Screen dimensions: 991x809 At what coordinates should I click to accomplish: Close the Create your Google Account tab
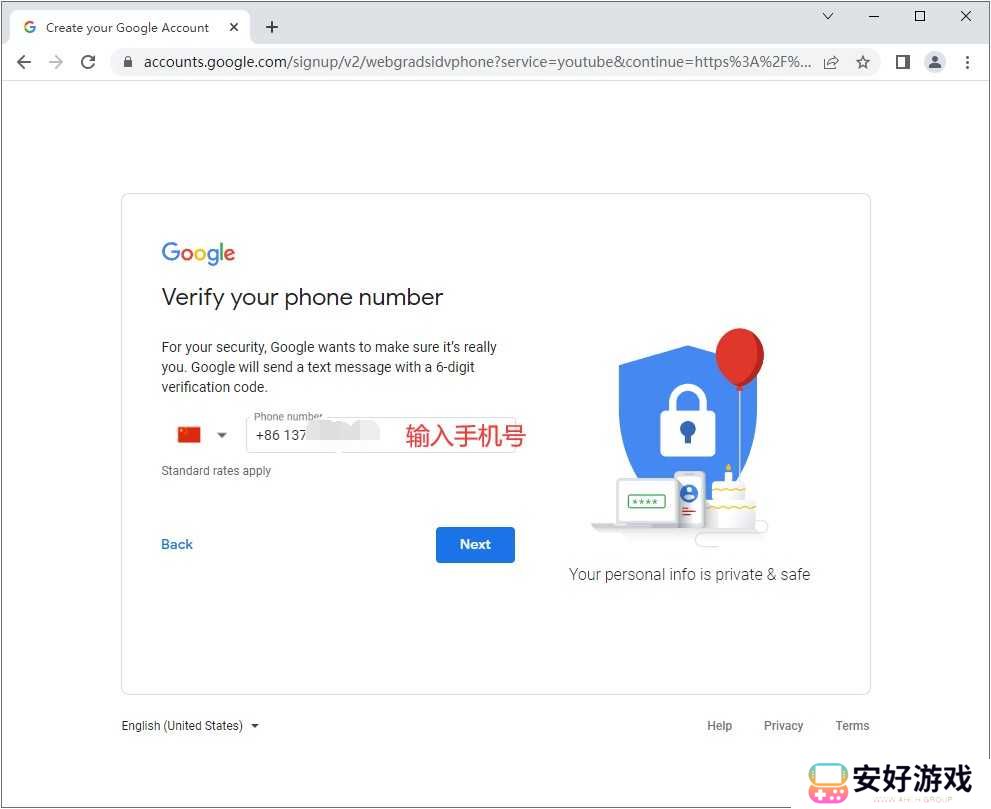(x=234, y=27)
